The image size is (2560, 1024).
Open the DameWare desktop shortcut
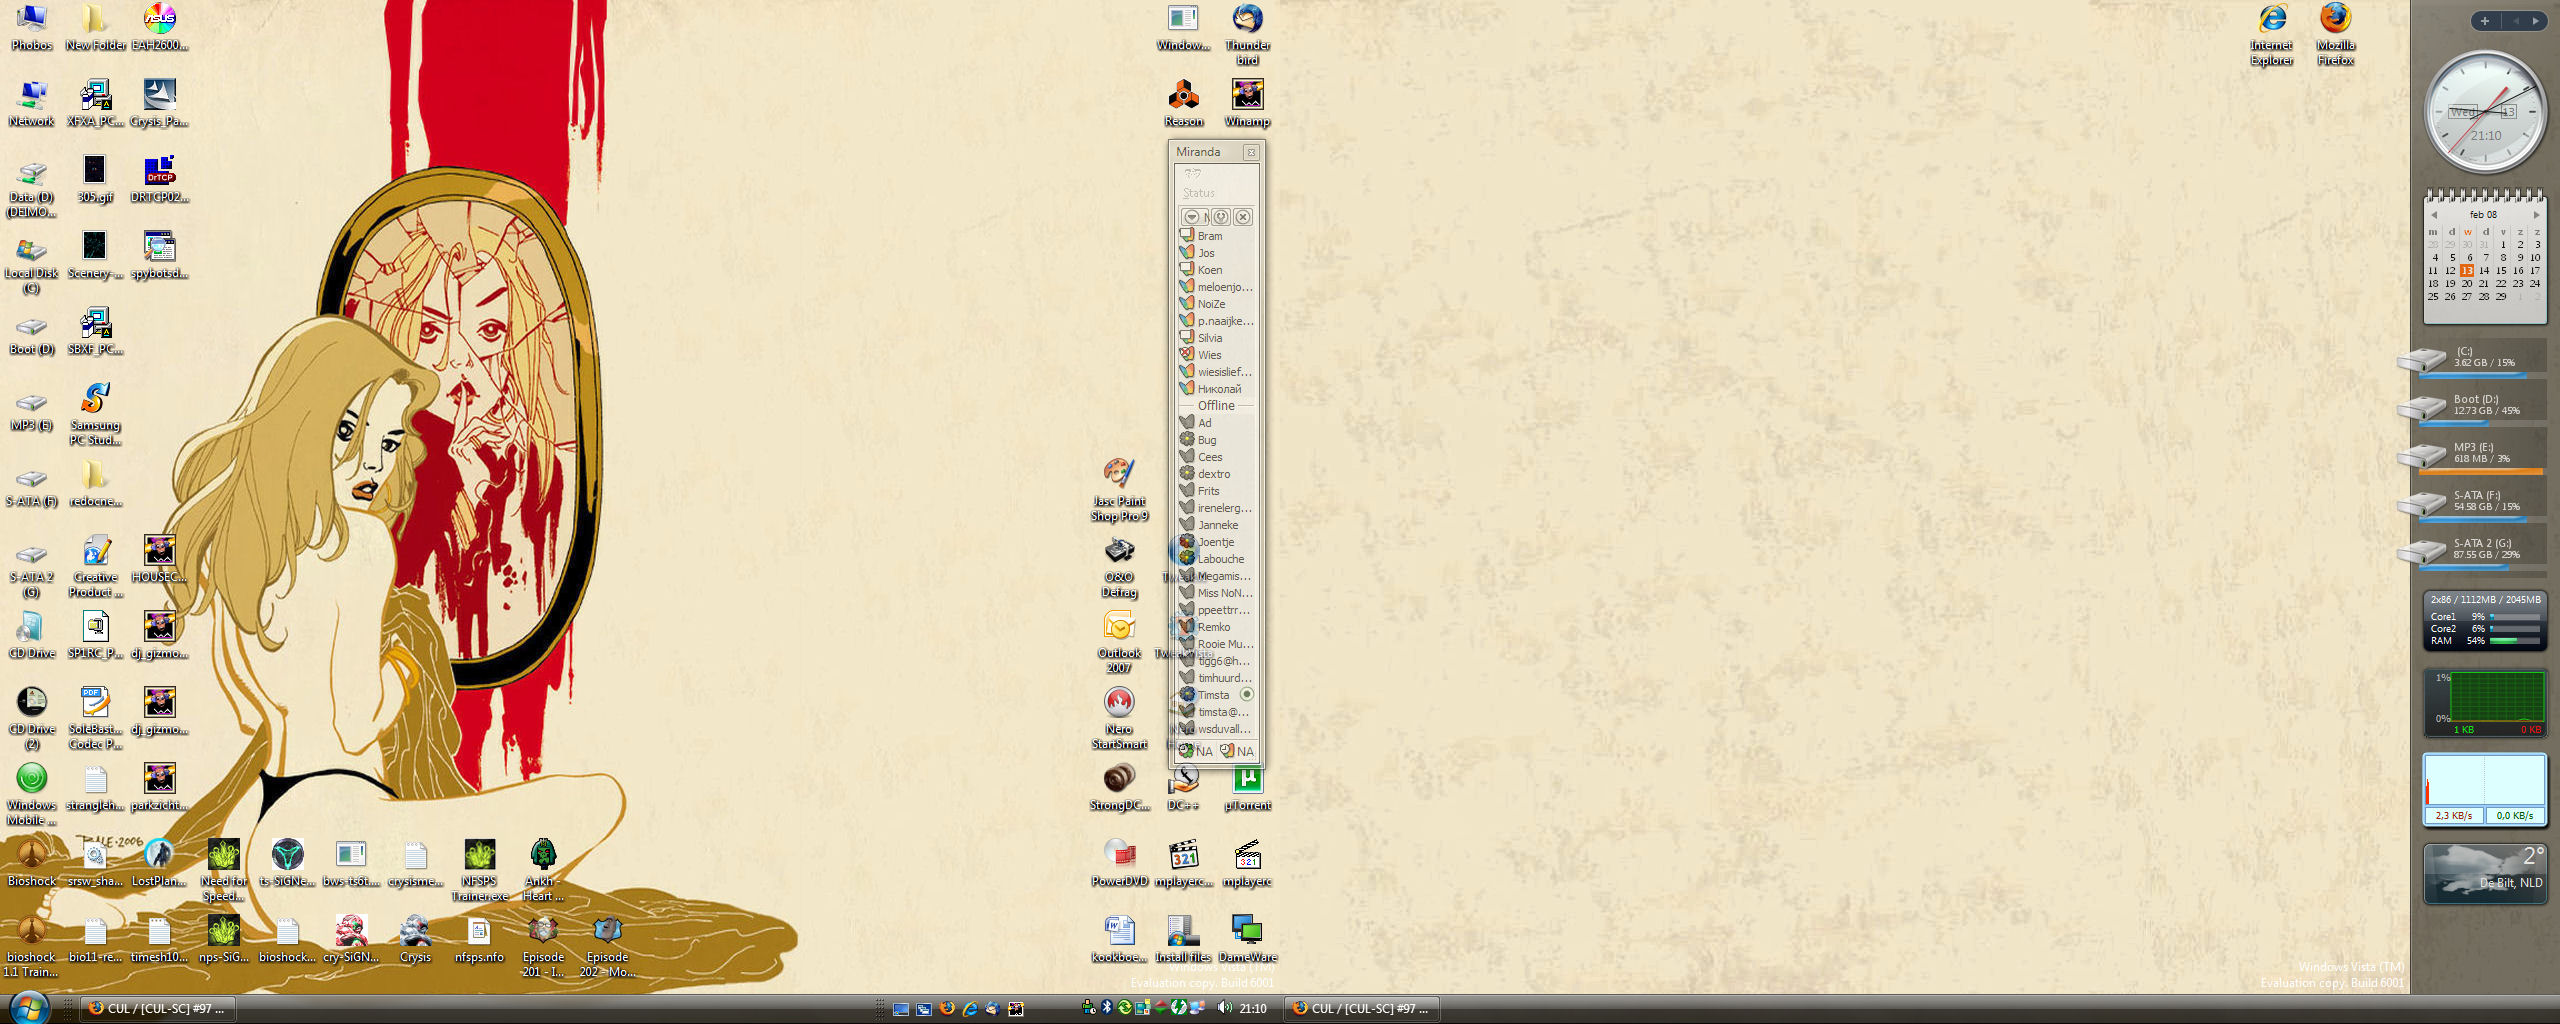click(1247, 939)
